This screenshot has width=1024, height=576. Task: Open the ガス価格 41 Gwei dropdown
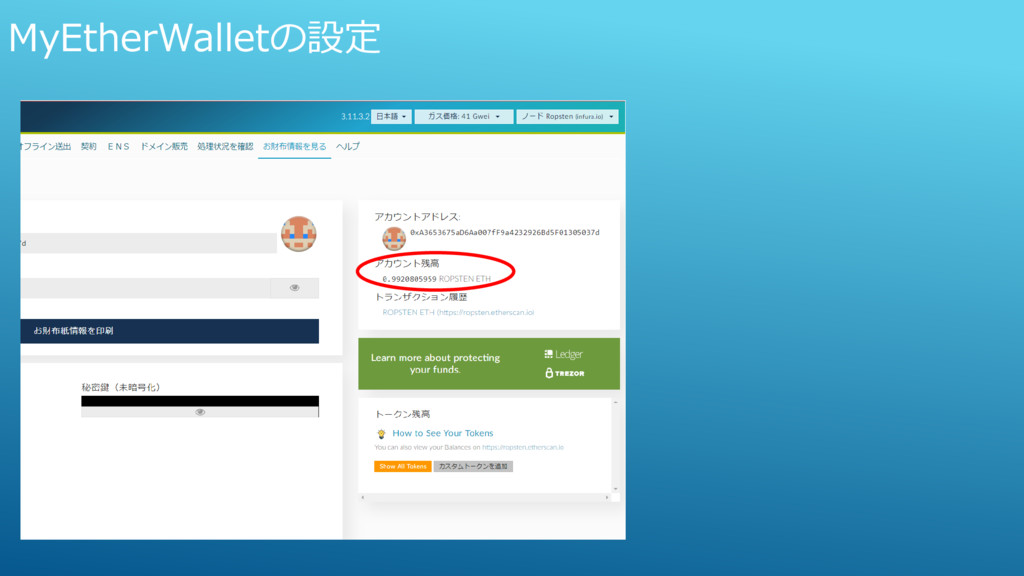(464, 116)
